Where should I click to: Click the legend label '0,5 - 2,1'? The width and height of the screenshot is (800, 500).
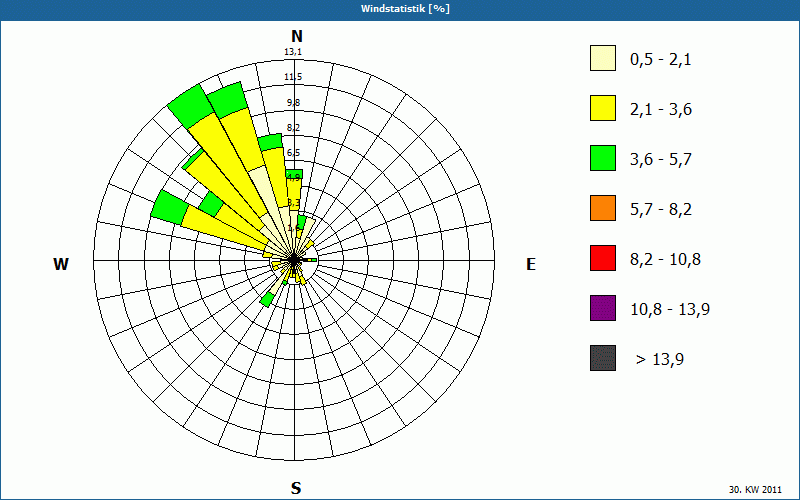(661, 60)
